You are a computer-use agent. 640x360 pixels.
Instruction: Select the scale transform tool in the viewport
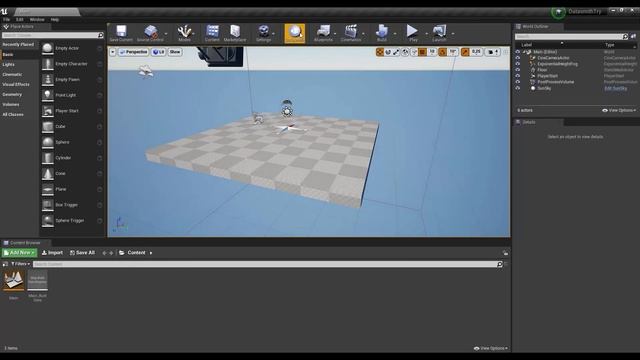pyautogui.click(x=396, y=52)
